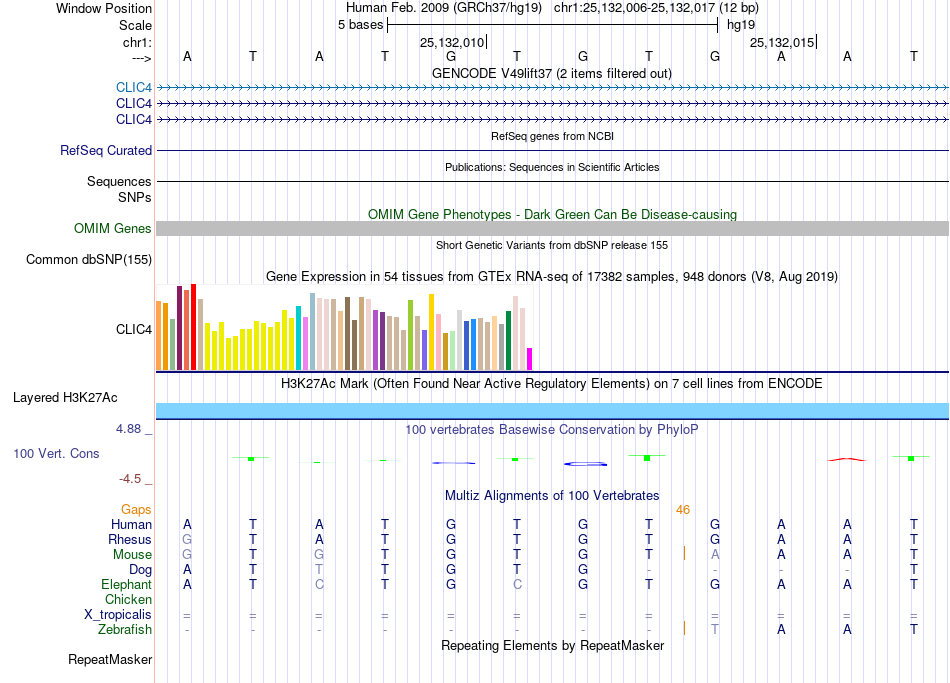Select the Scale label in the ruler

pyautogui.click(x=135, y=25)
